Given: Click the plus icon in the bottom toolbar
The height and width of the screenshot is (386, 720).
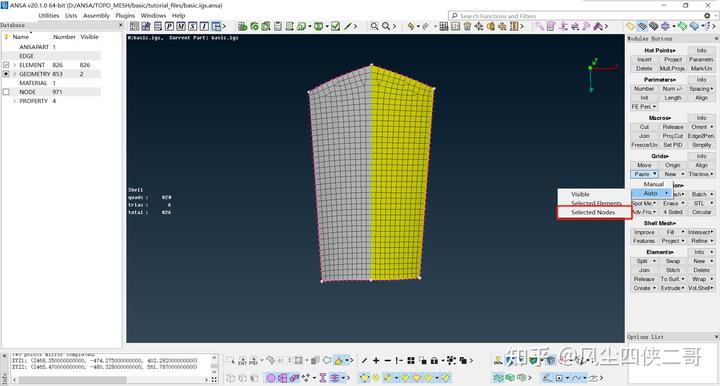Looking at the screenshot, I should click(x=376, y=361).
